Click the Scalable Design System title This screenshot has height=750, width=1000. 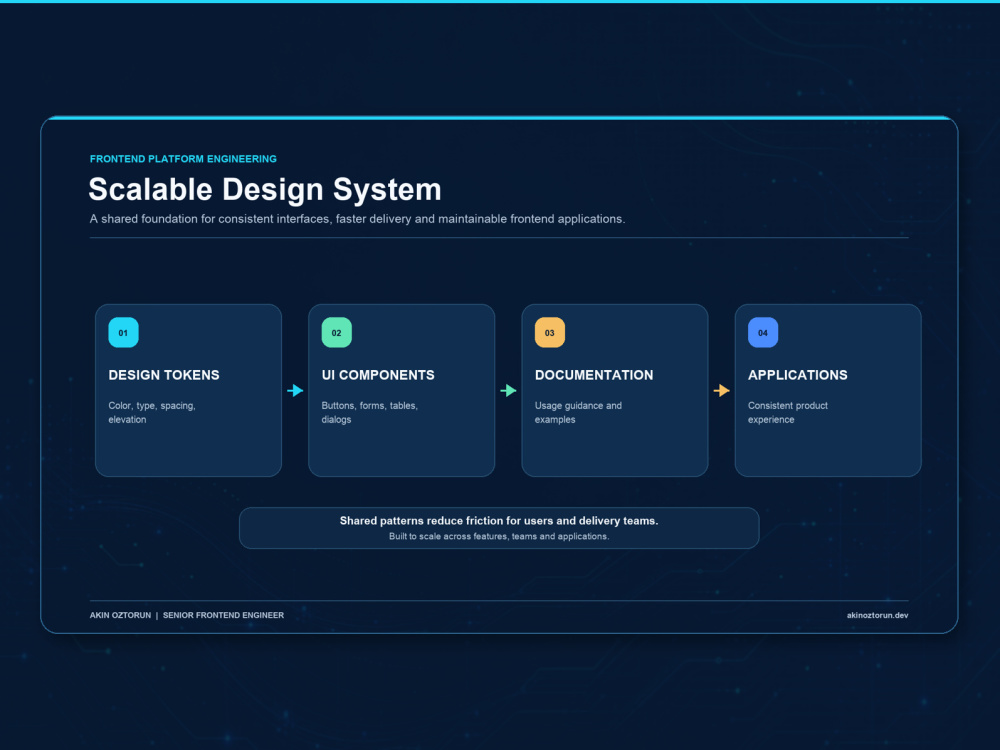[x=265, y=189]
